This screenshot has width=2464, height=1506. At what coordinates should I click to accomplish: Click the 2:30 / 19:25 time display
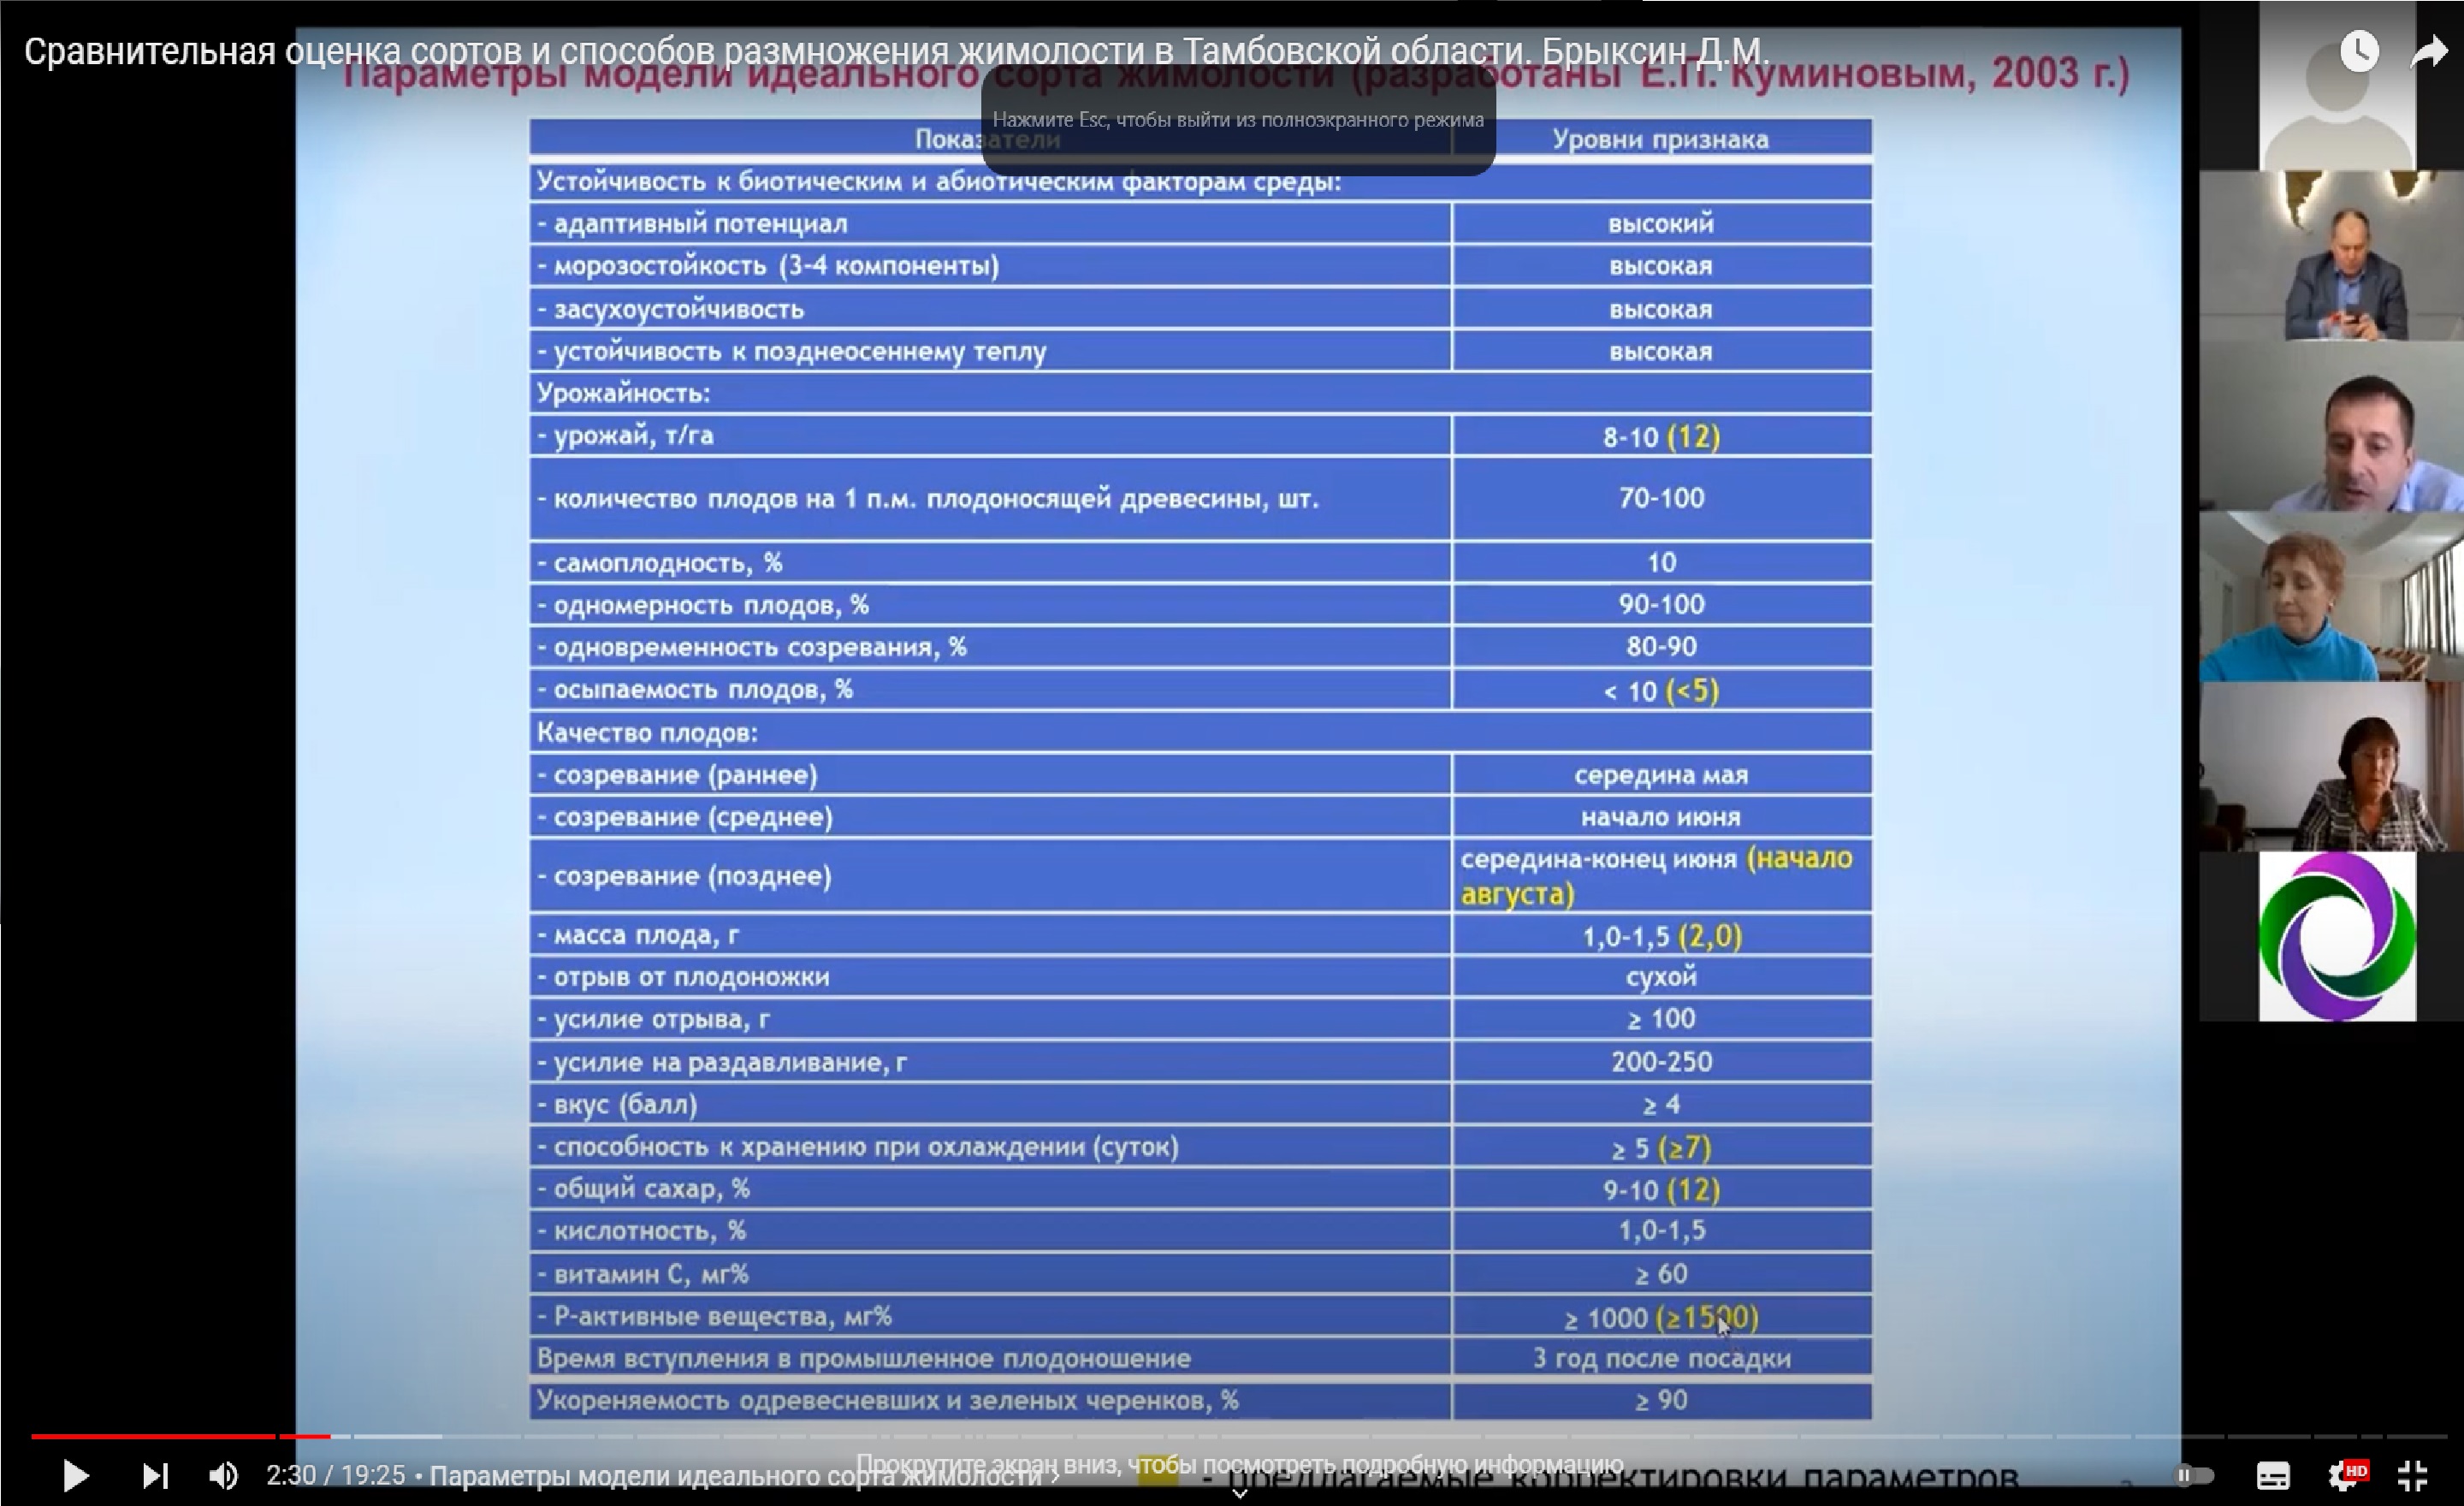pyautogui.click(x=335, y=1476)
